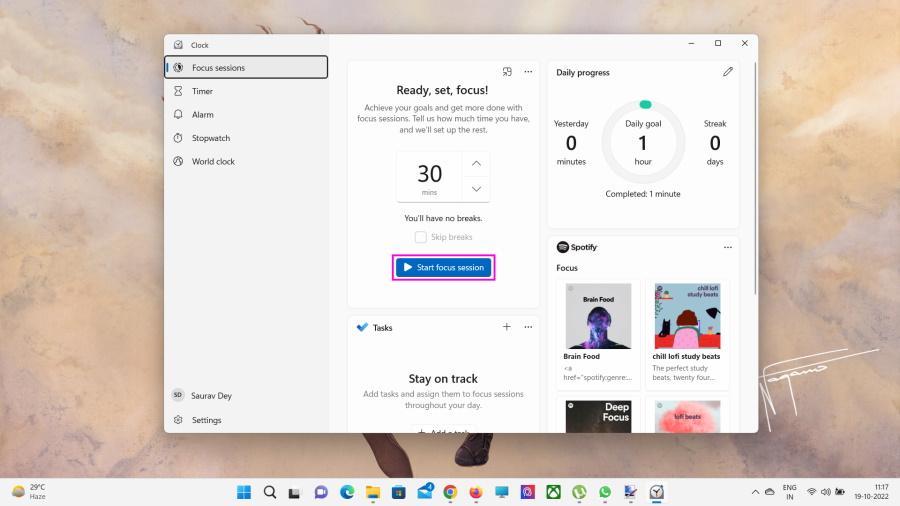Select World clock in the sidebar
The image size is (900, 506).
click(x=213, y=161)
